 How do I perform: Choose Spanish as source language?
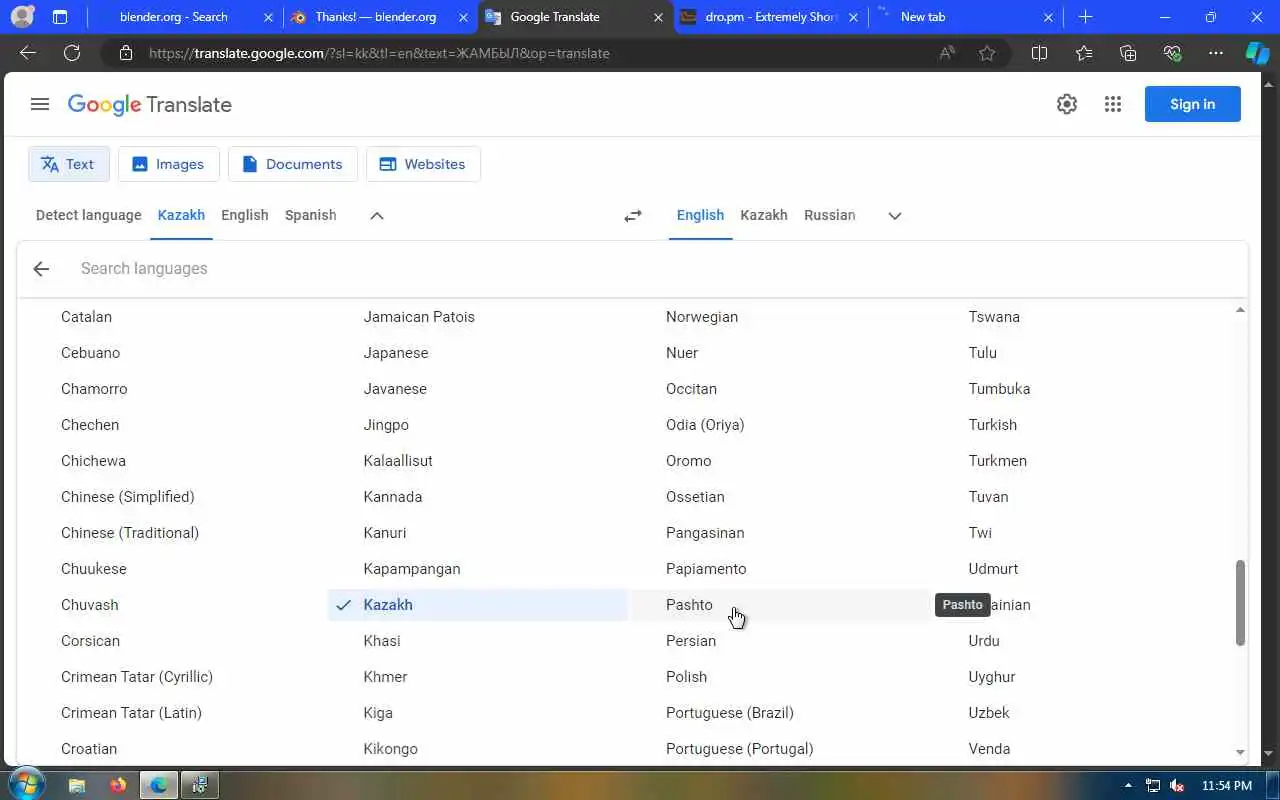[x=310, y=215]
